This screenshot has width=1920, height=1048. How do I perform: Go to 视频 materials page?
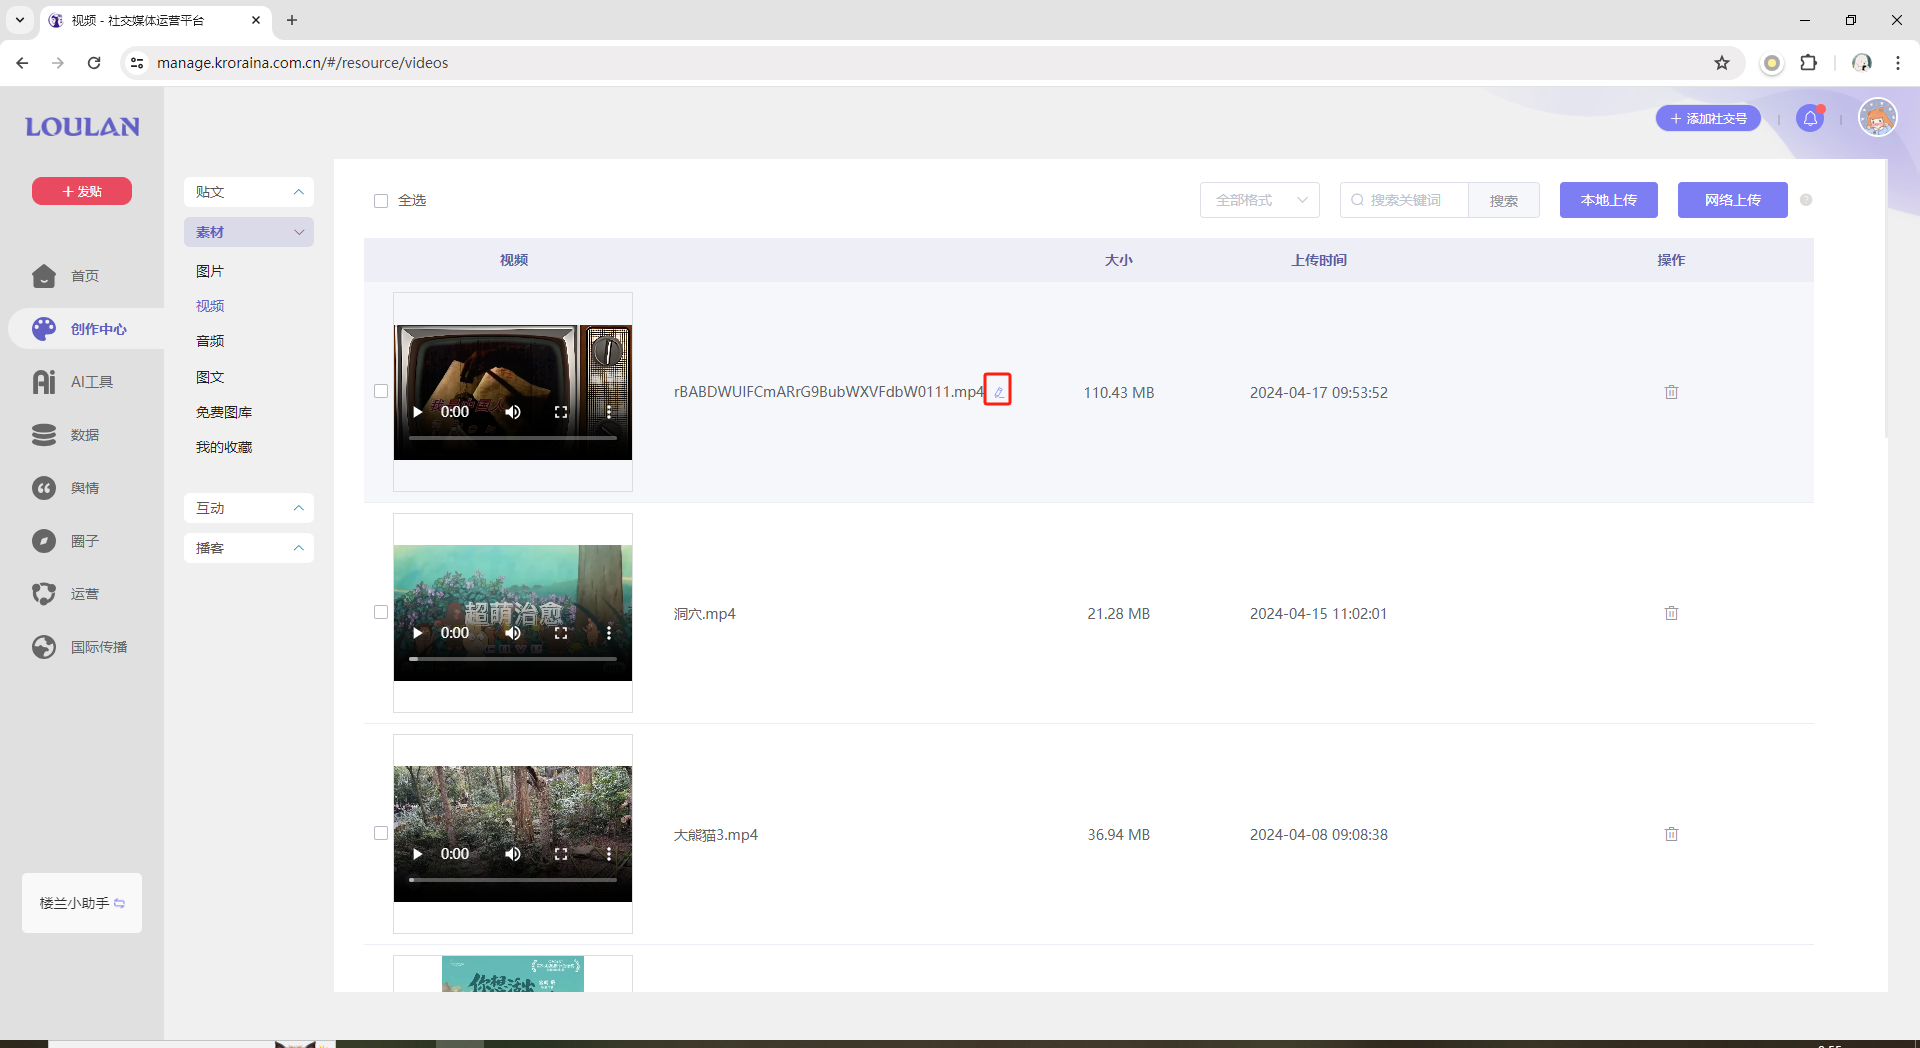[210, 306]
